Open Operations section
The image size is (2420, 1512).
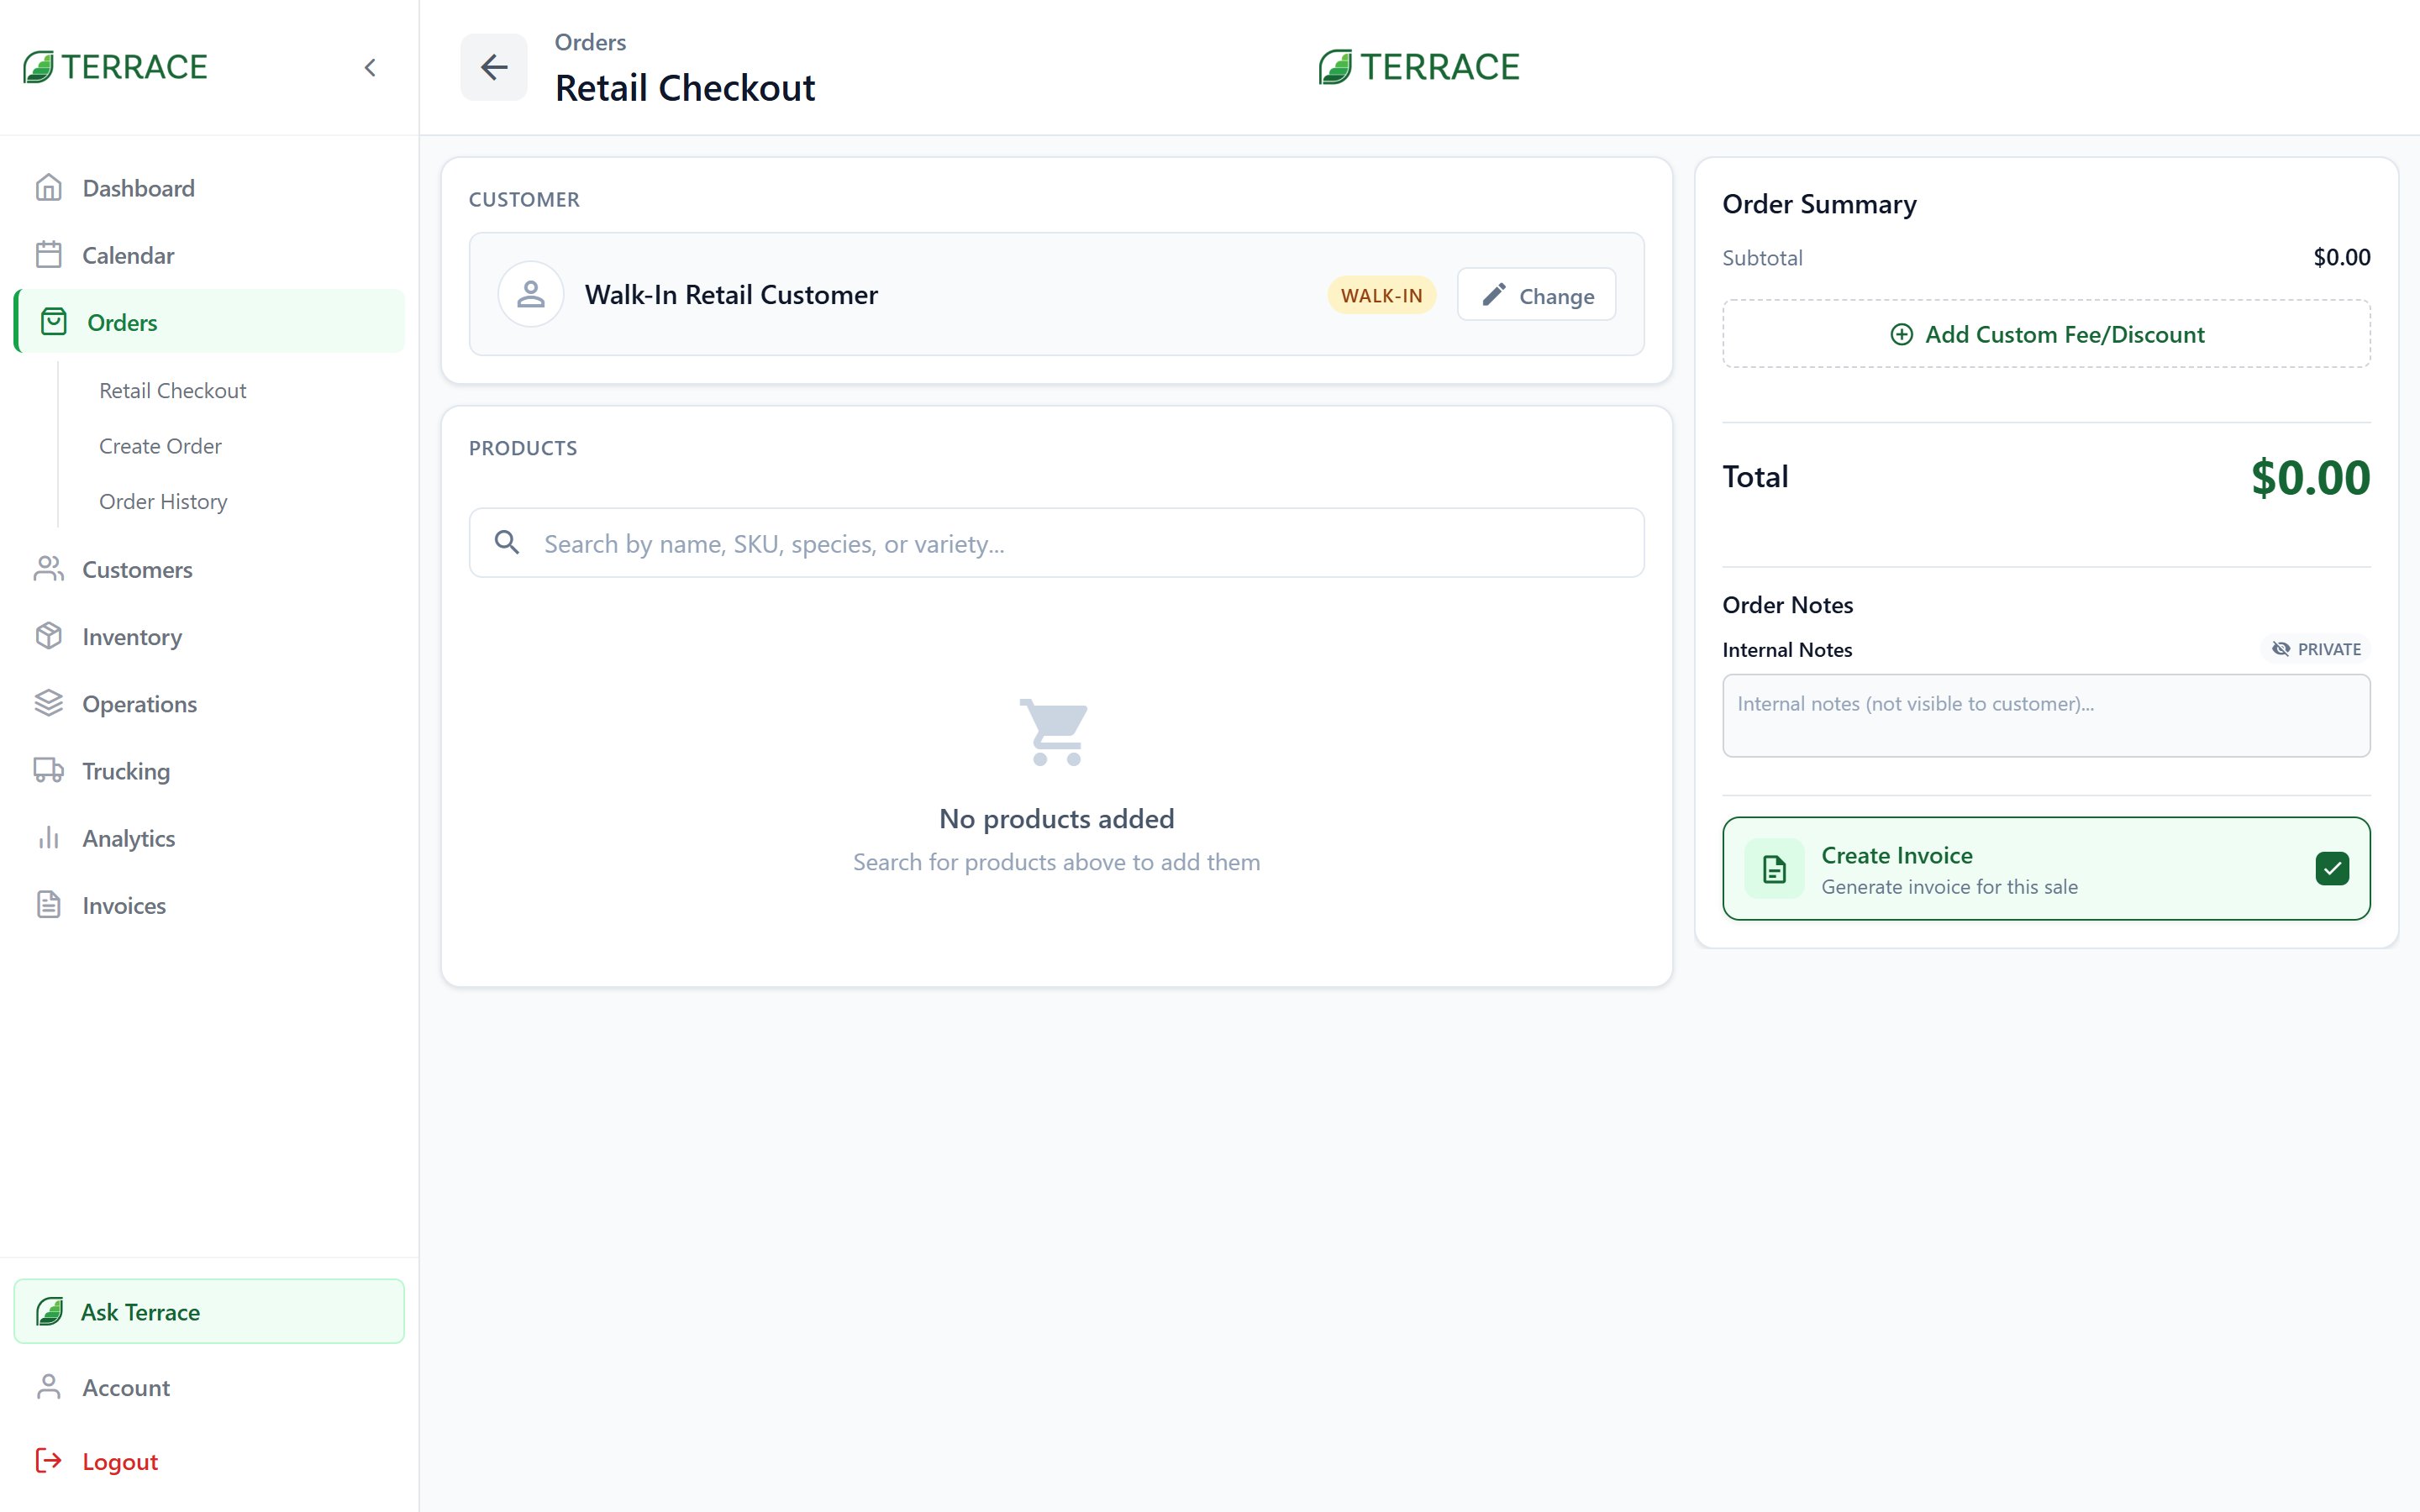pyautogui.click(x=209, y=703)
